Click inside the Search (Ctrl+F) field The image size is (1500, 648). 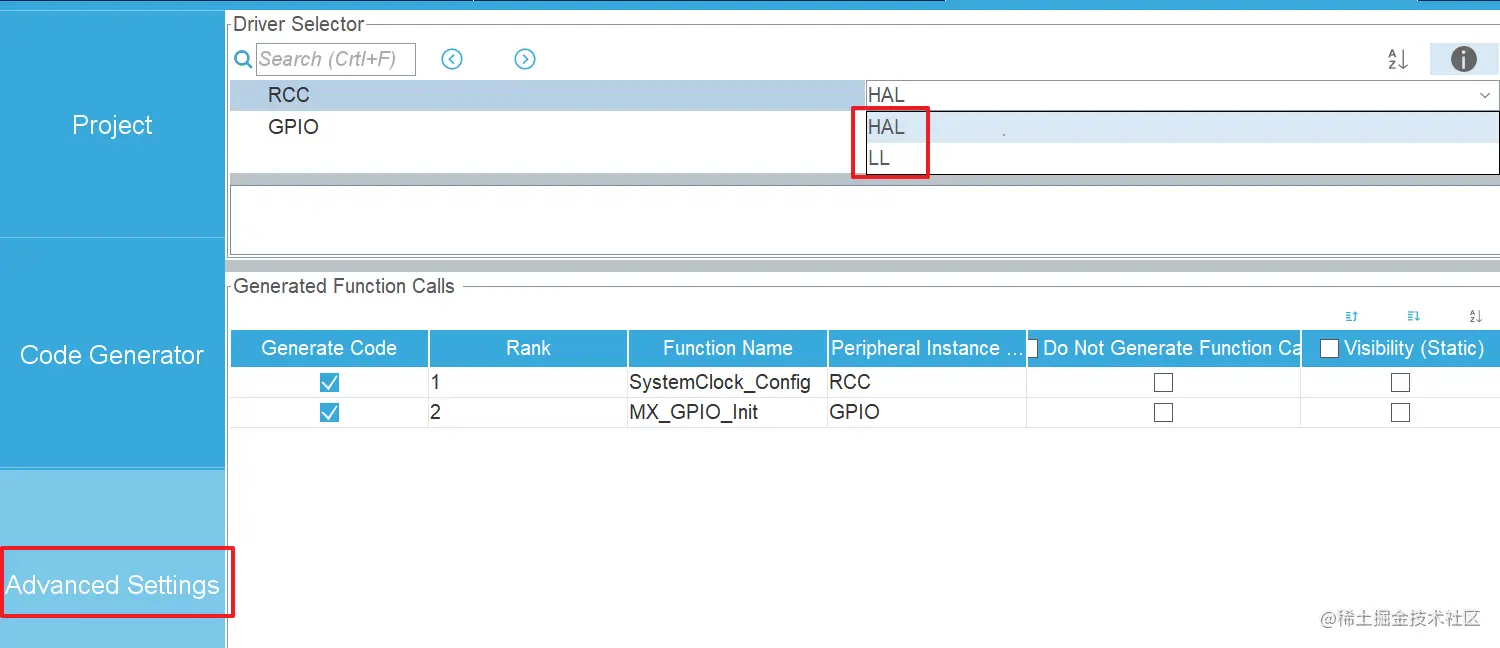(335, 59)
